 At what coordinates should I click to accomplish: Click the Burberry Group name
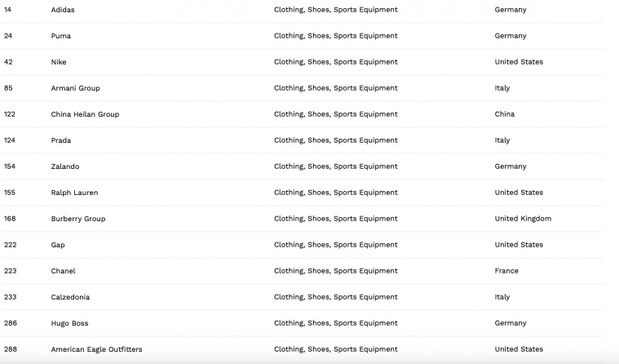click(78, 219)
